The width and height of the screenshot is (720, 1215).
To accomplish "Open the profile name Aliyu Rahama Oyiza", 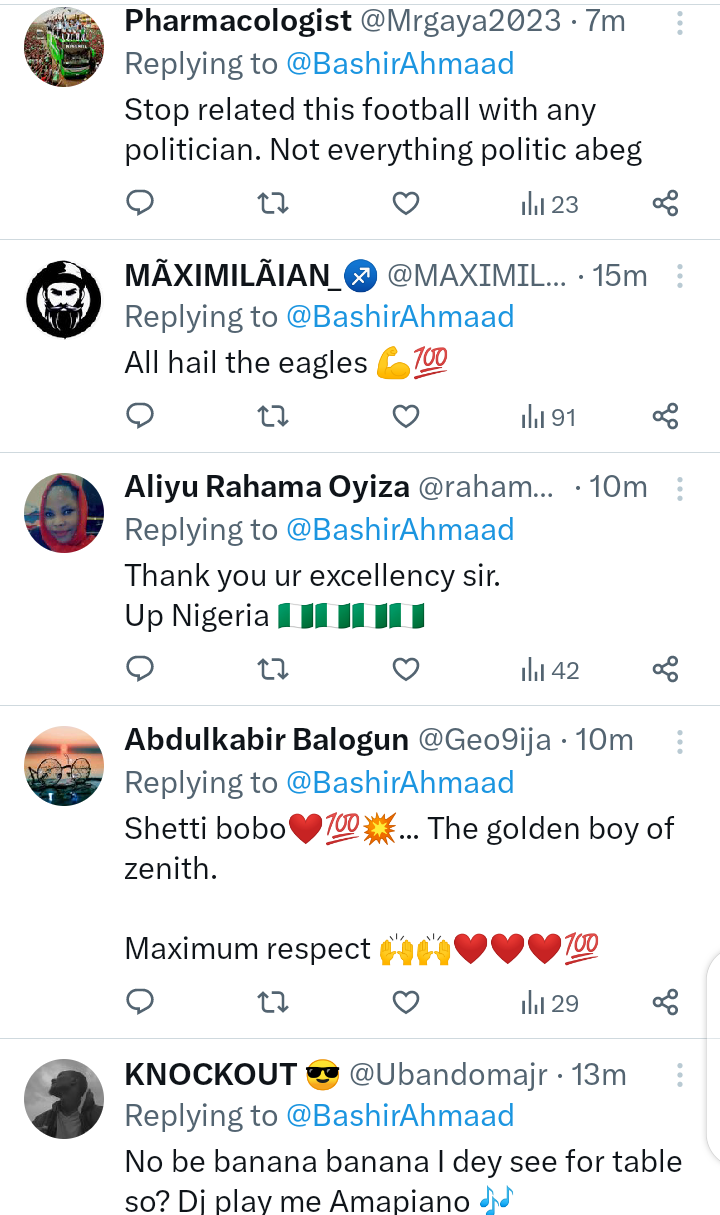I will click(267, 487).
